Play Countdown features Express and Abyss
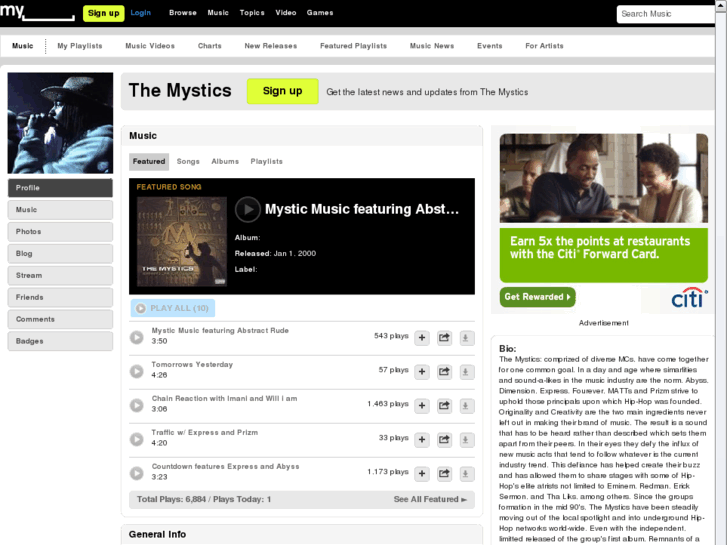 (136, 473)
